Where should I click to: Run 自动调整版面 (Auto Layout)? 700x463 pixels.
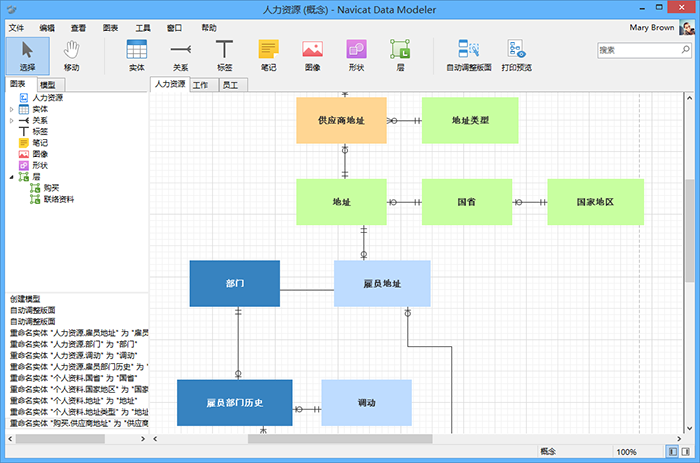tap(469, 56)
